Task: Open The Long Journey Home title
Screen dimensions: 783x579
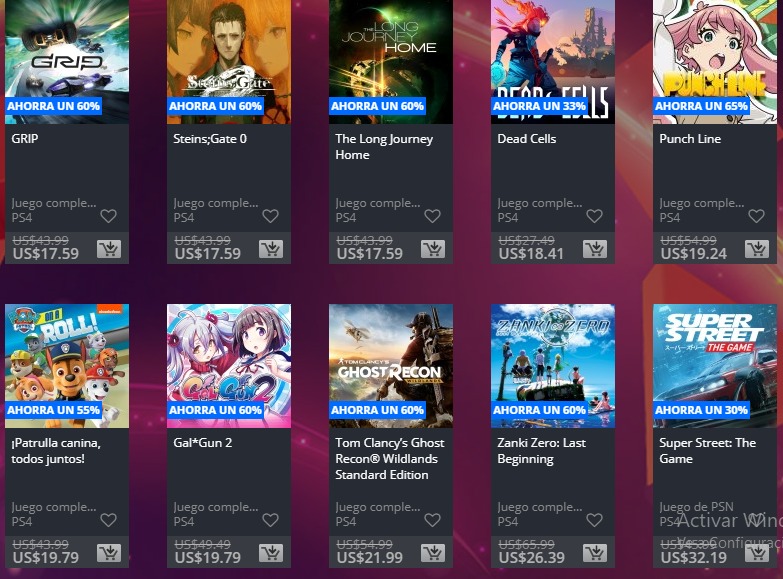Action: coord(384,147)
